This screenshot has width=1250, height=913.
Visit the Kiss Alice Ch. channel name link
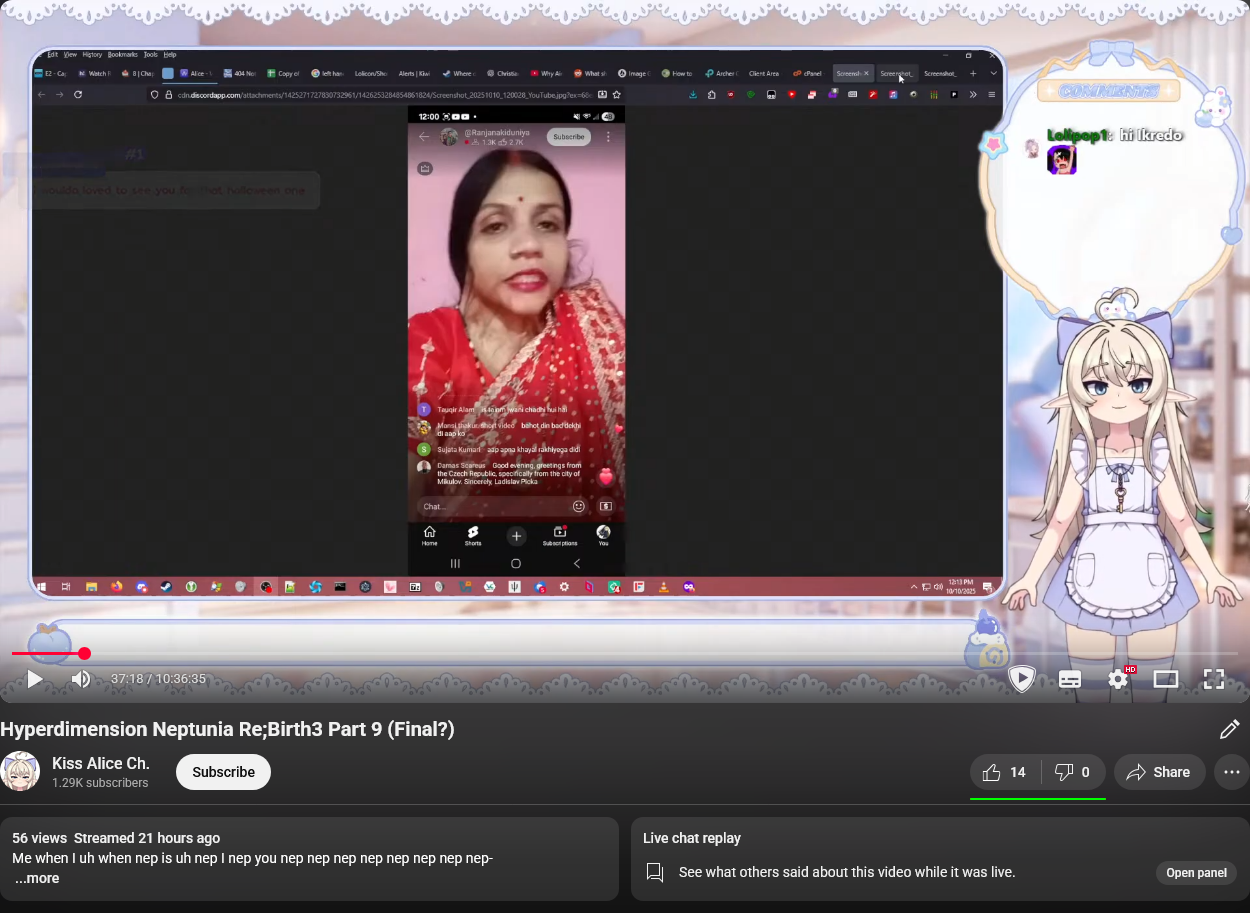click(100, 763)
